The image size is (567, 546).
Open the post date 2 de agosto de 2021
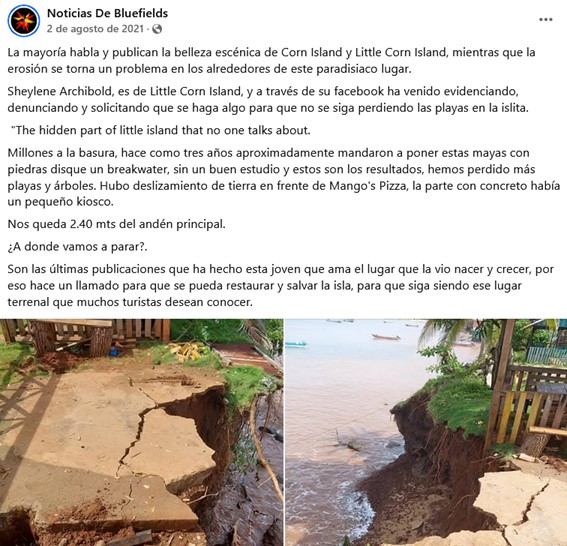pyautogui.click(x=95, y=29)
